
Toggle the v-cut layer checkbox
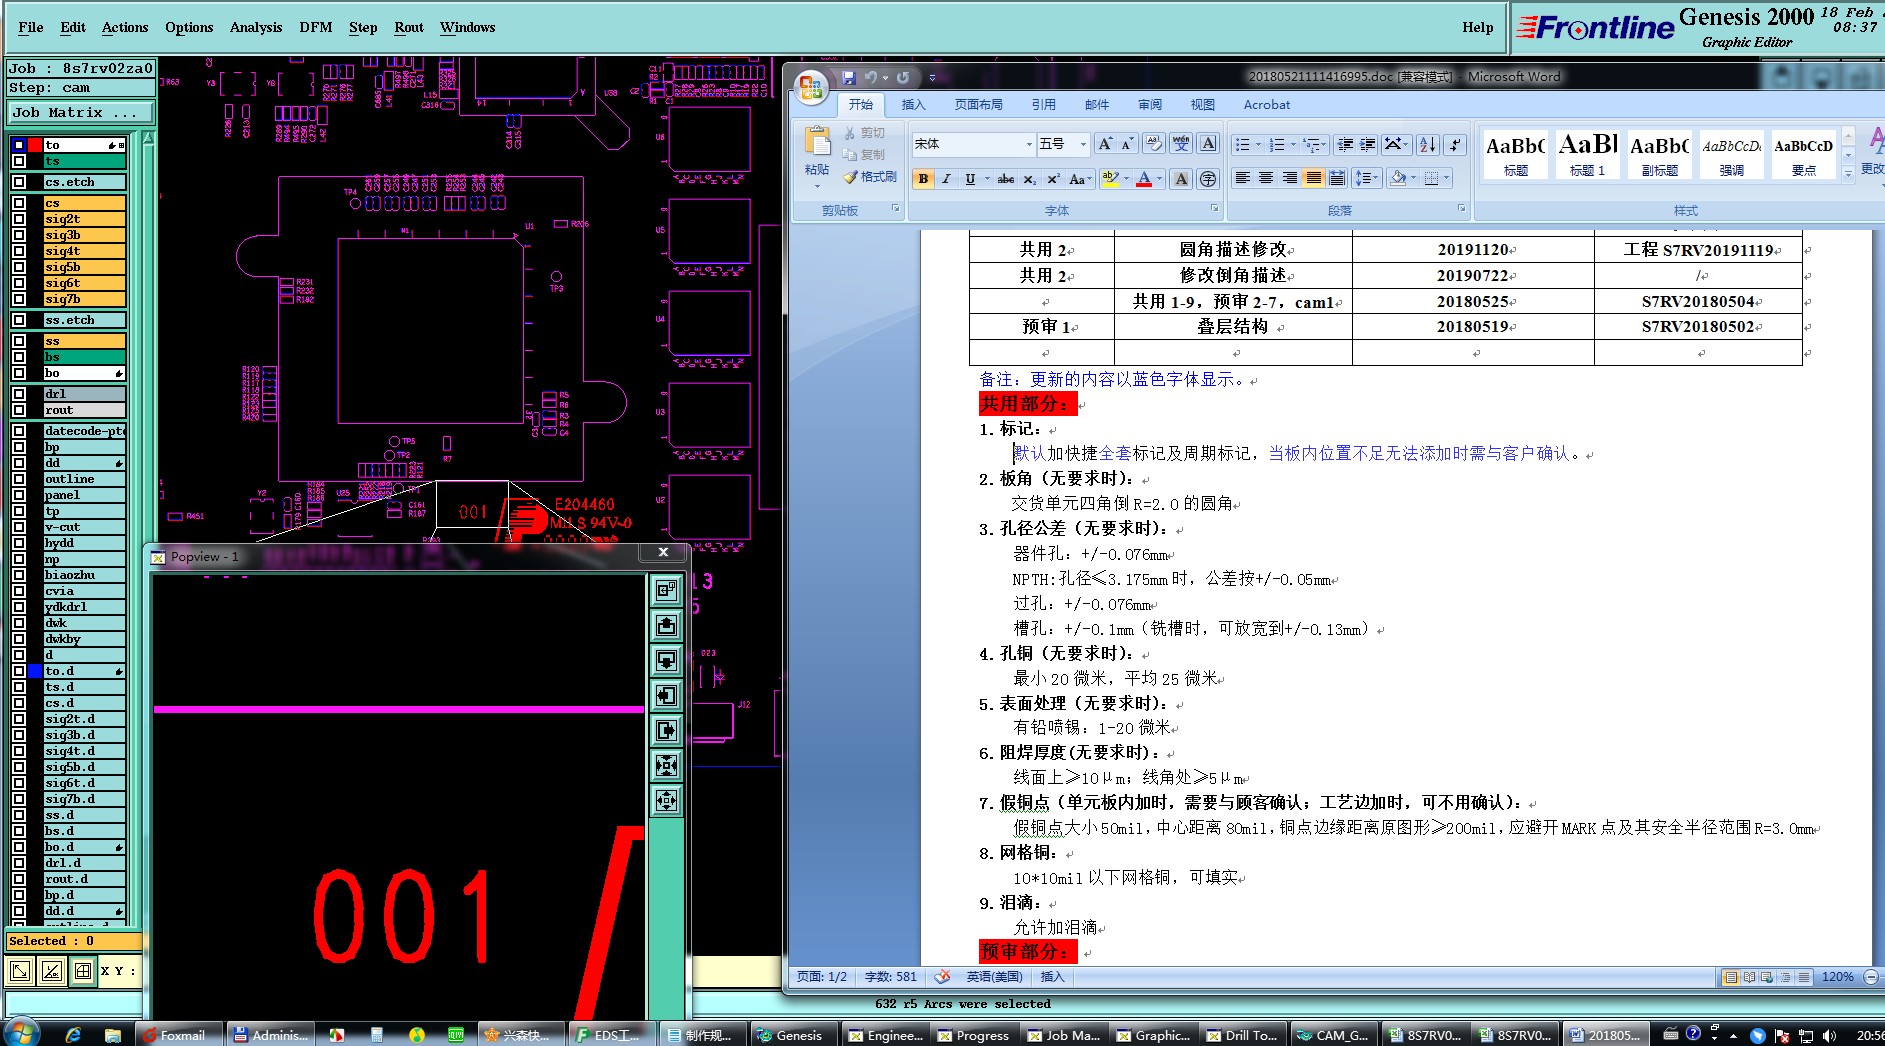(19, 527)
